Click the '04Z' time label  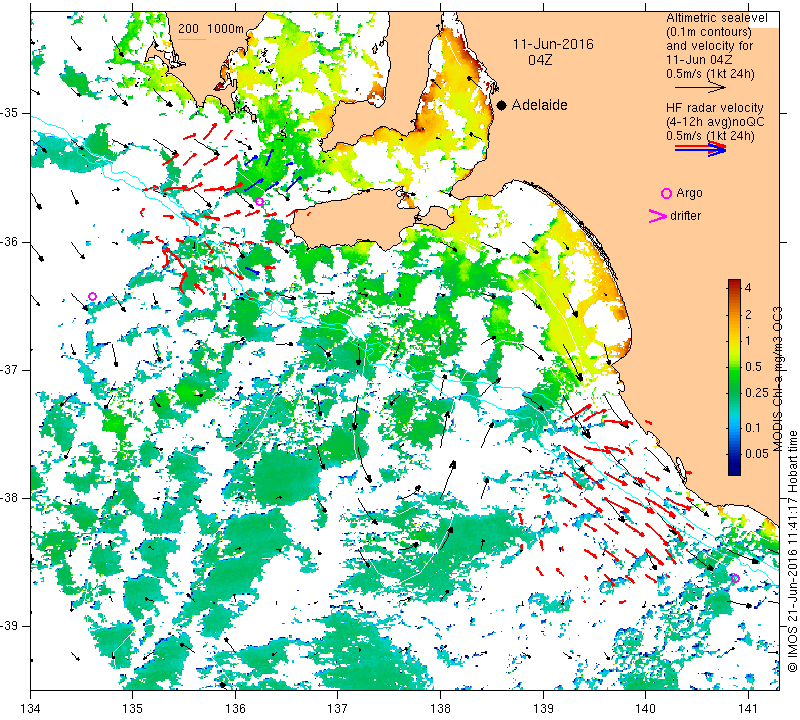[540, 60]
